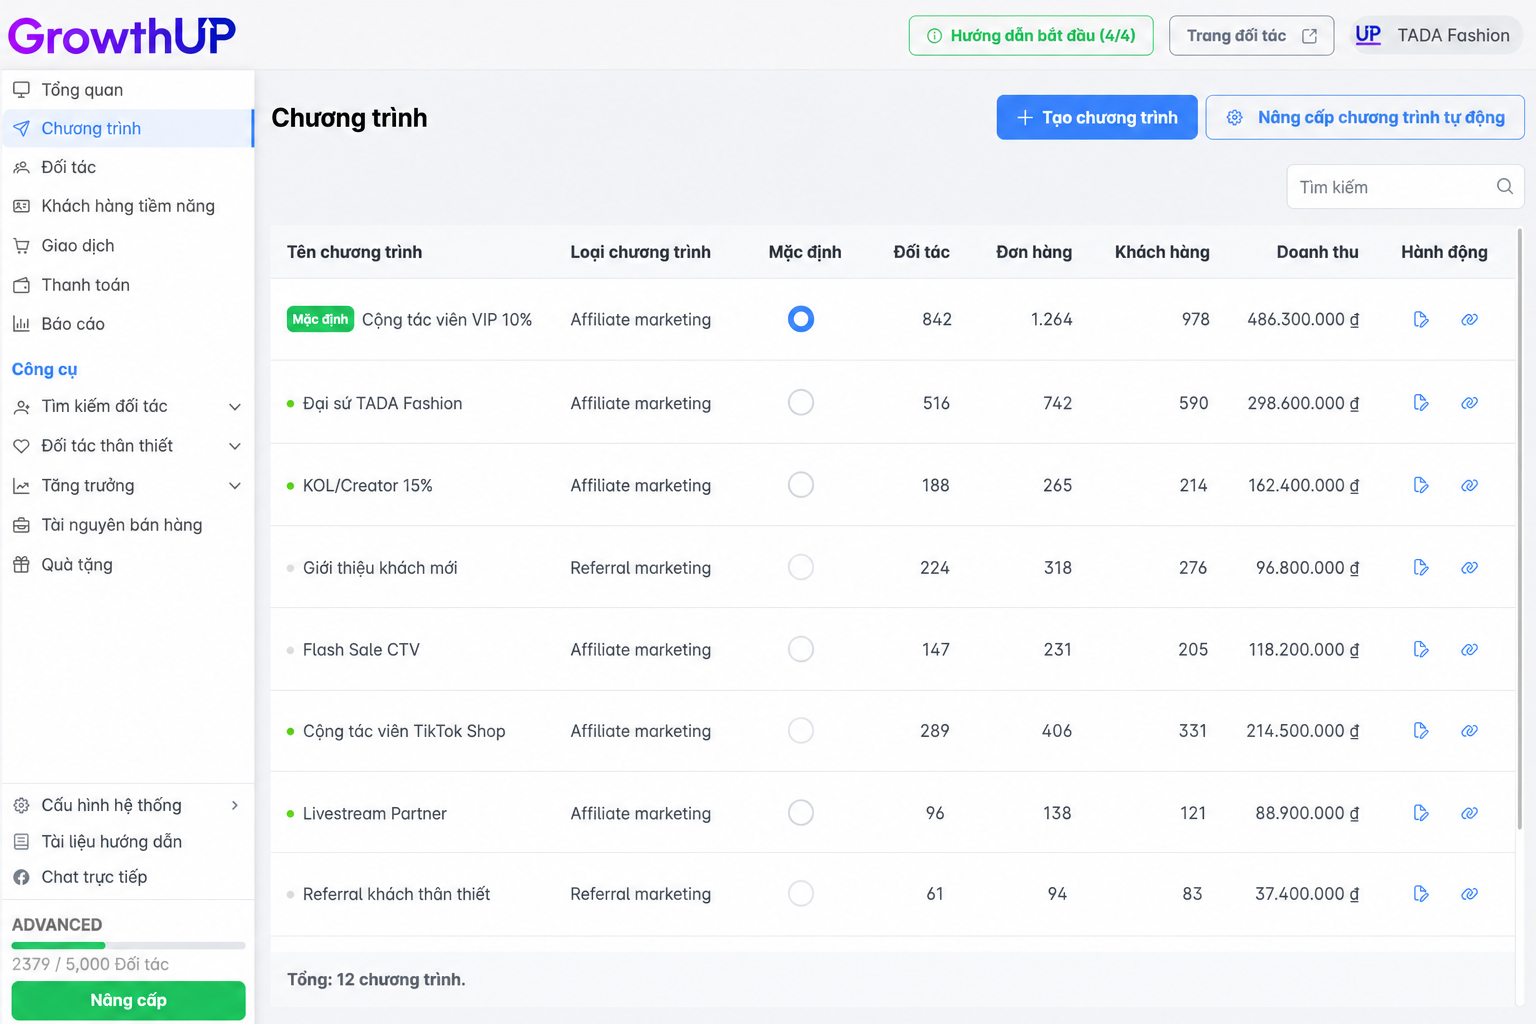Click edit icon for Cộng tác viên VIP 10%
The height and width of the screenshot is (1024, 1536).
[1421, 320]
